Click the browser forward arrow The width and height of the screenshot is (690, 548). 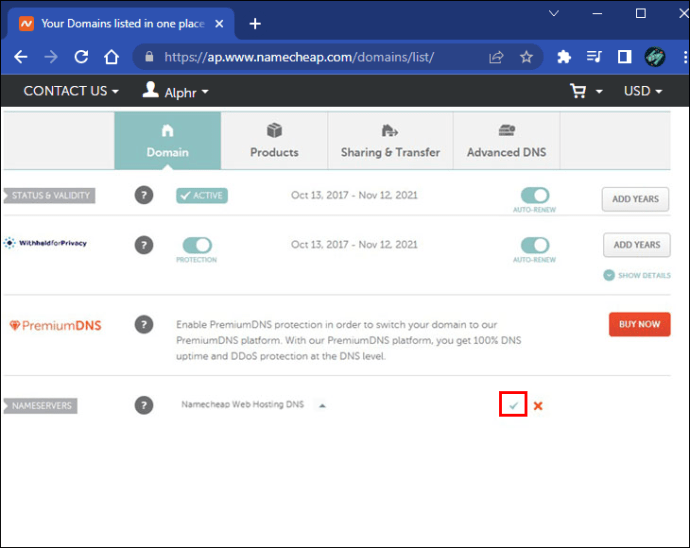[x=51, y=57]
